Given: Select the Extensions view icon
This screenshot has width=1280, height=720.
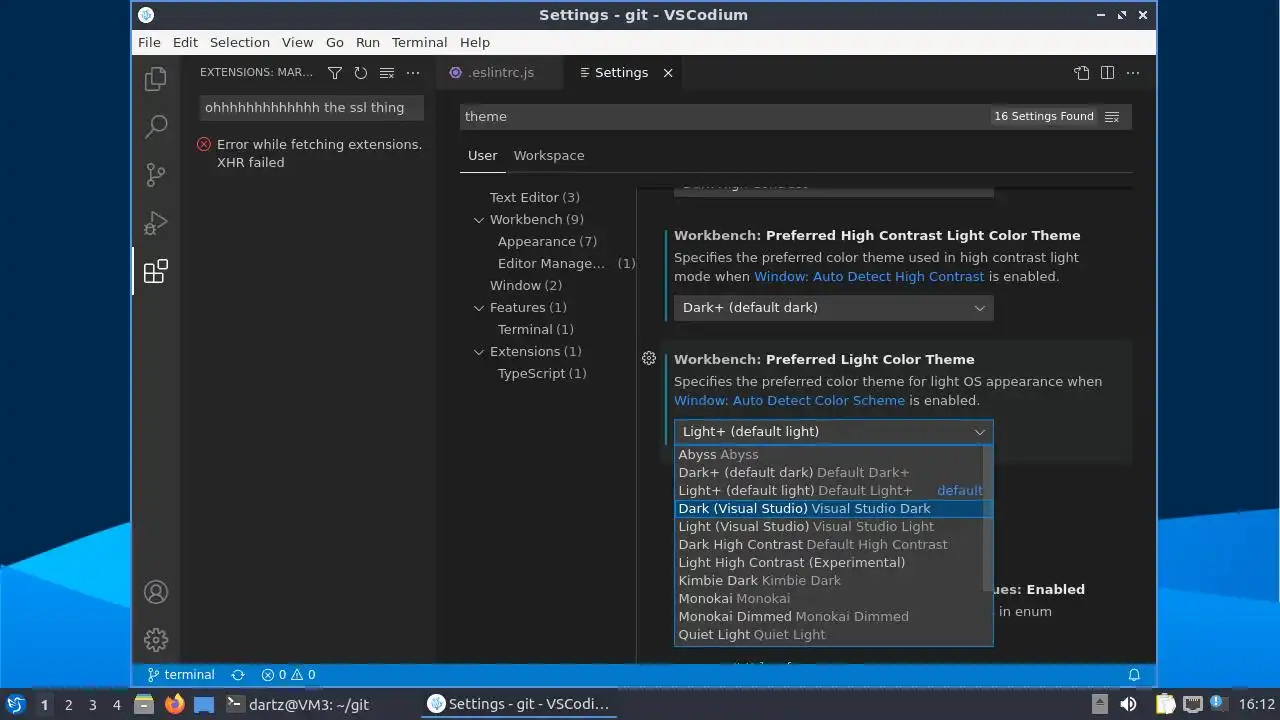Looking at the screenshot, I should click(155, 271).
